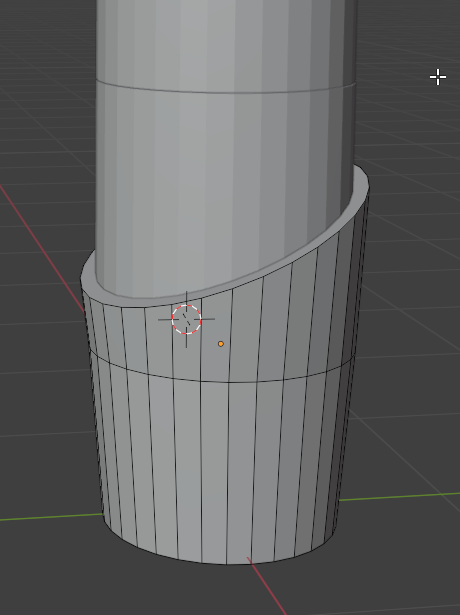Viewport: 460px width, 615px height.
Task: Click the orange object origin dot
Action: coord(221,344)
